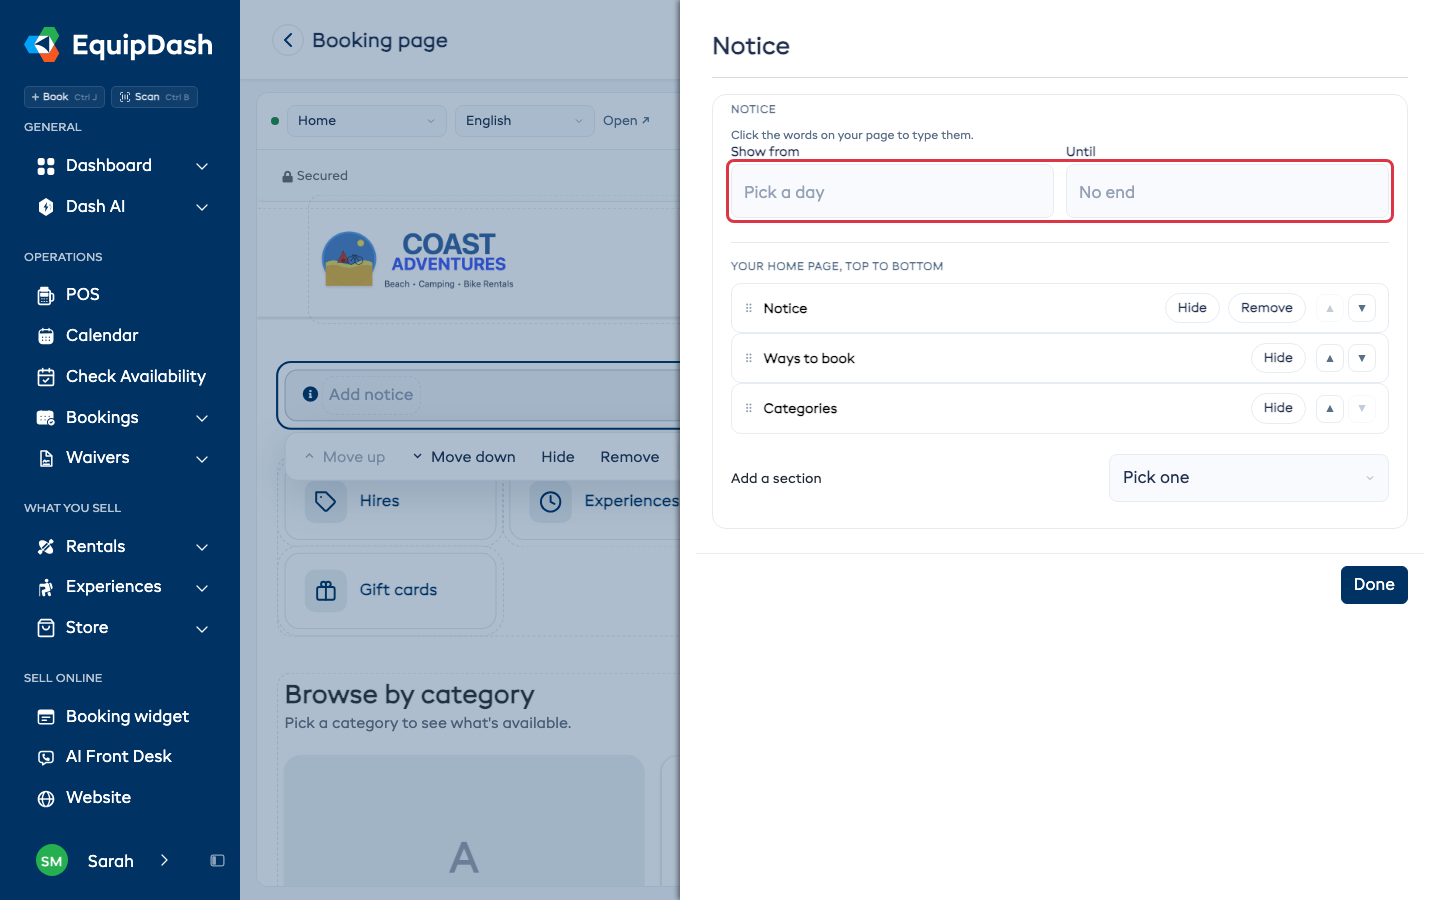Screen dimensions: 1440x900
Task: Open the Home page dropdown
Action: click(367, 121)
